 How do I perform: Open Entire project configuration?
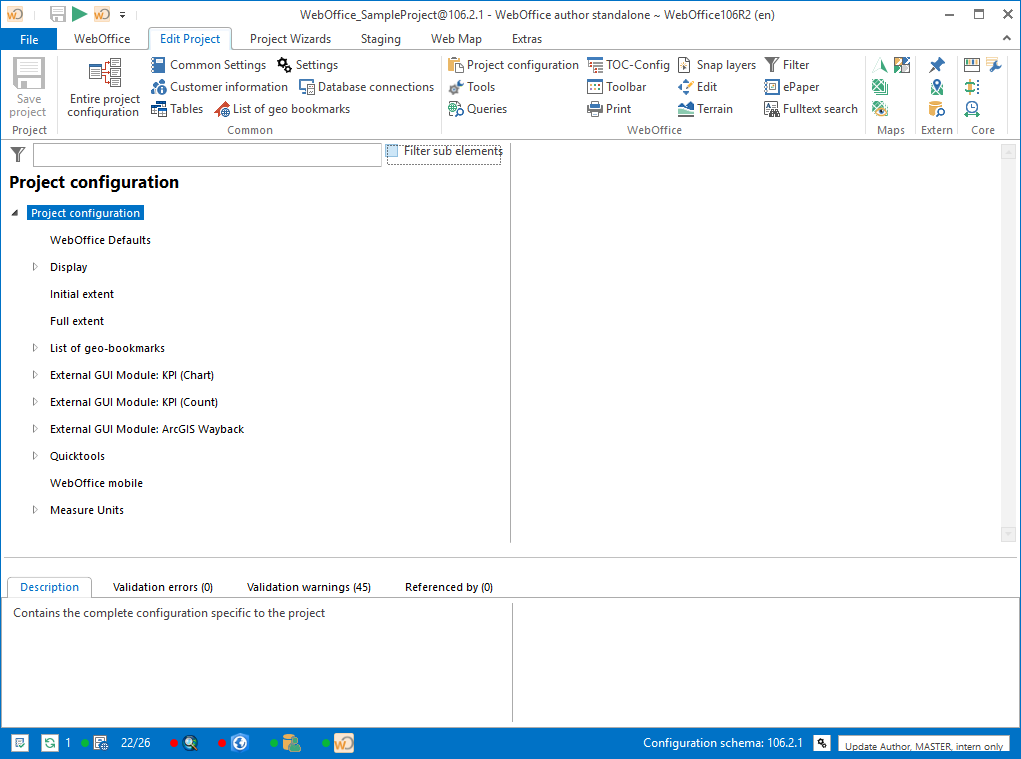tap(101, 86)
